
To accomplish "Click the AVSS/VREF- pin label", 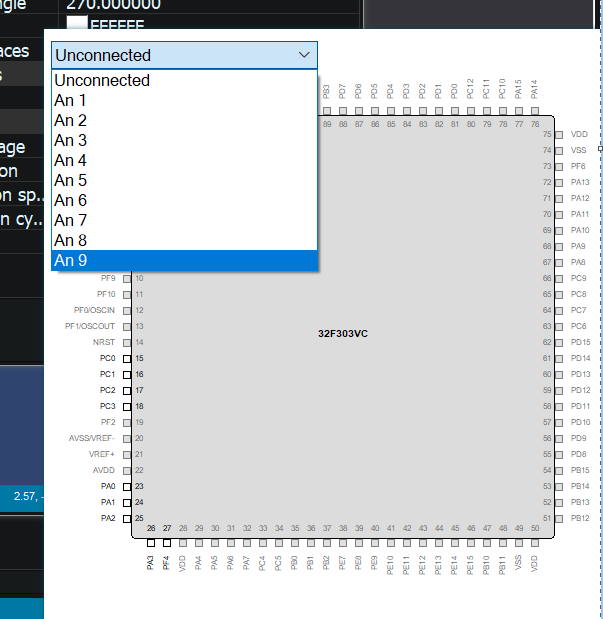I will pyautogui.click(x=92, y=438).
